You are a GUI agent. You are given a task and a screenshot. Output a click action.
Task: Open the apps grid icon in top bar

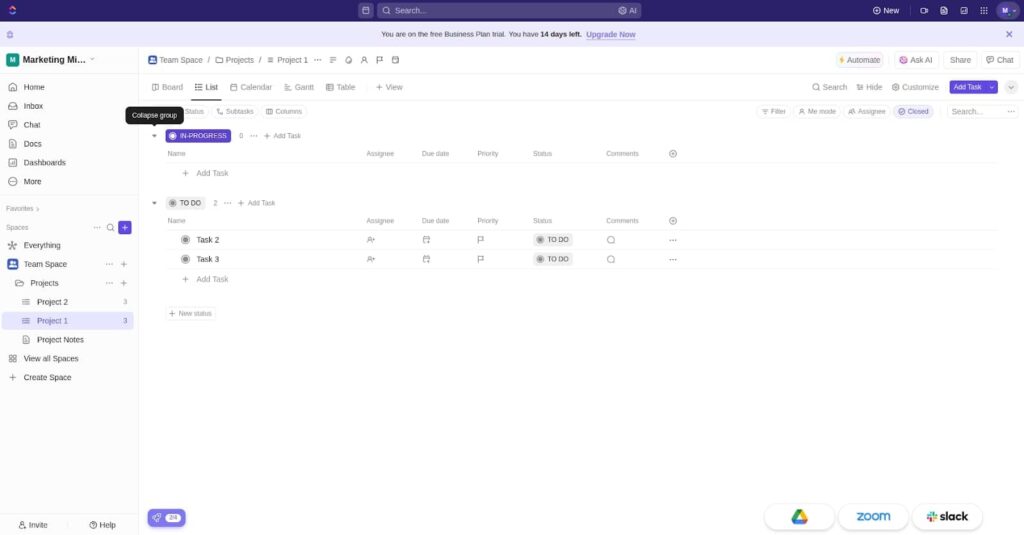click(984, 10)
